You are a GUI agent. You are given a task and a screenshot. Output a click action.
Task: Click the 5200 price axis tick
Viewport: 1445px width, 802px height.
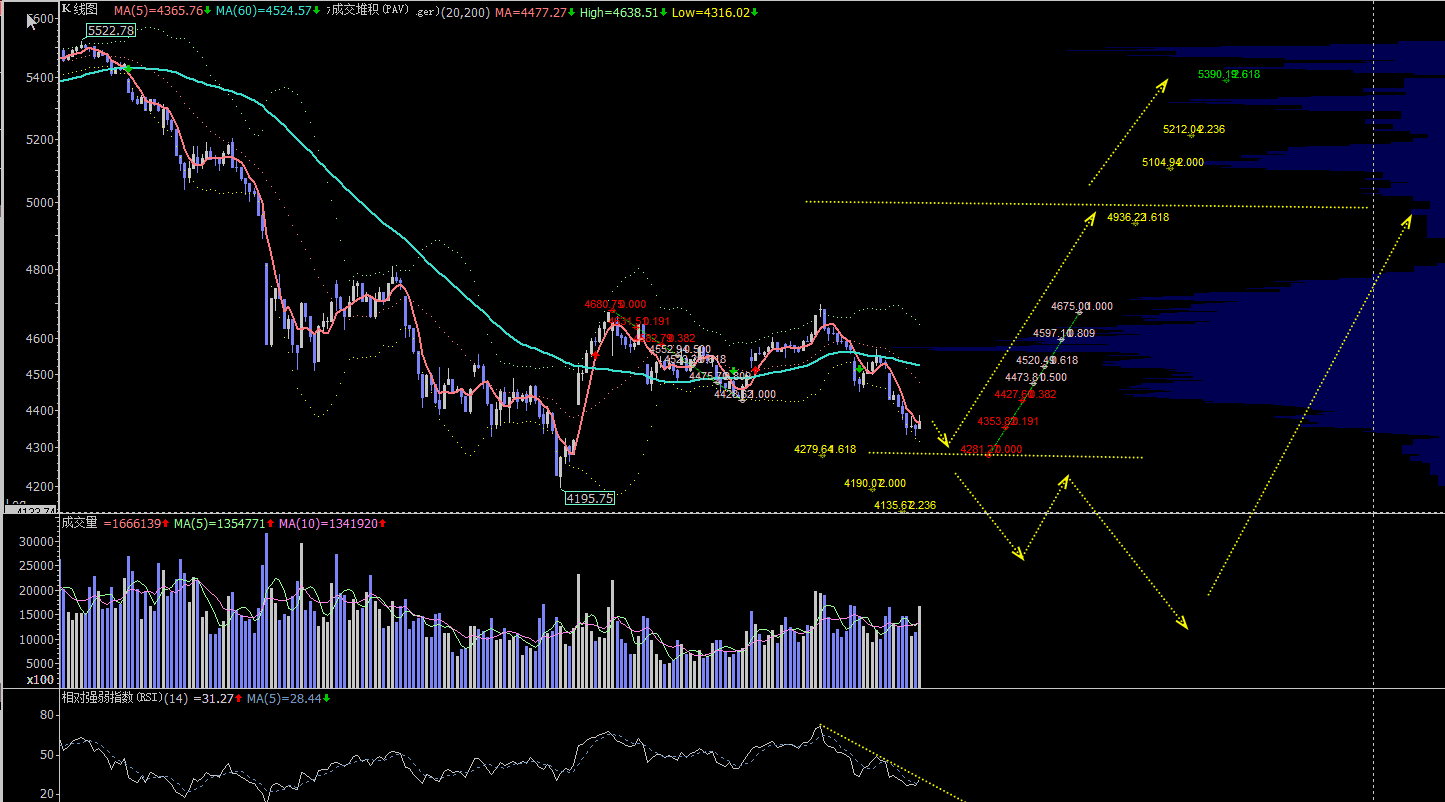(40, 140)
